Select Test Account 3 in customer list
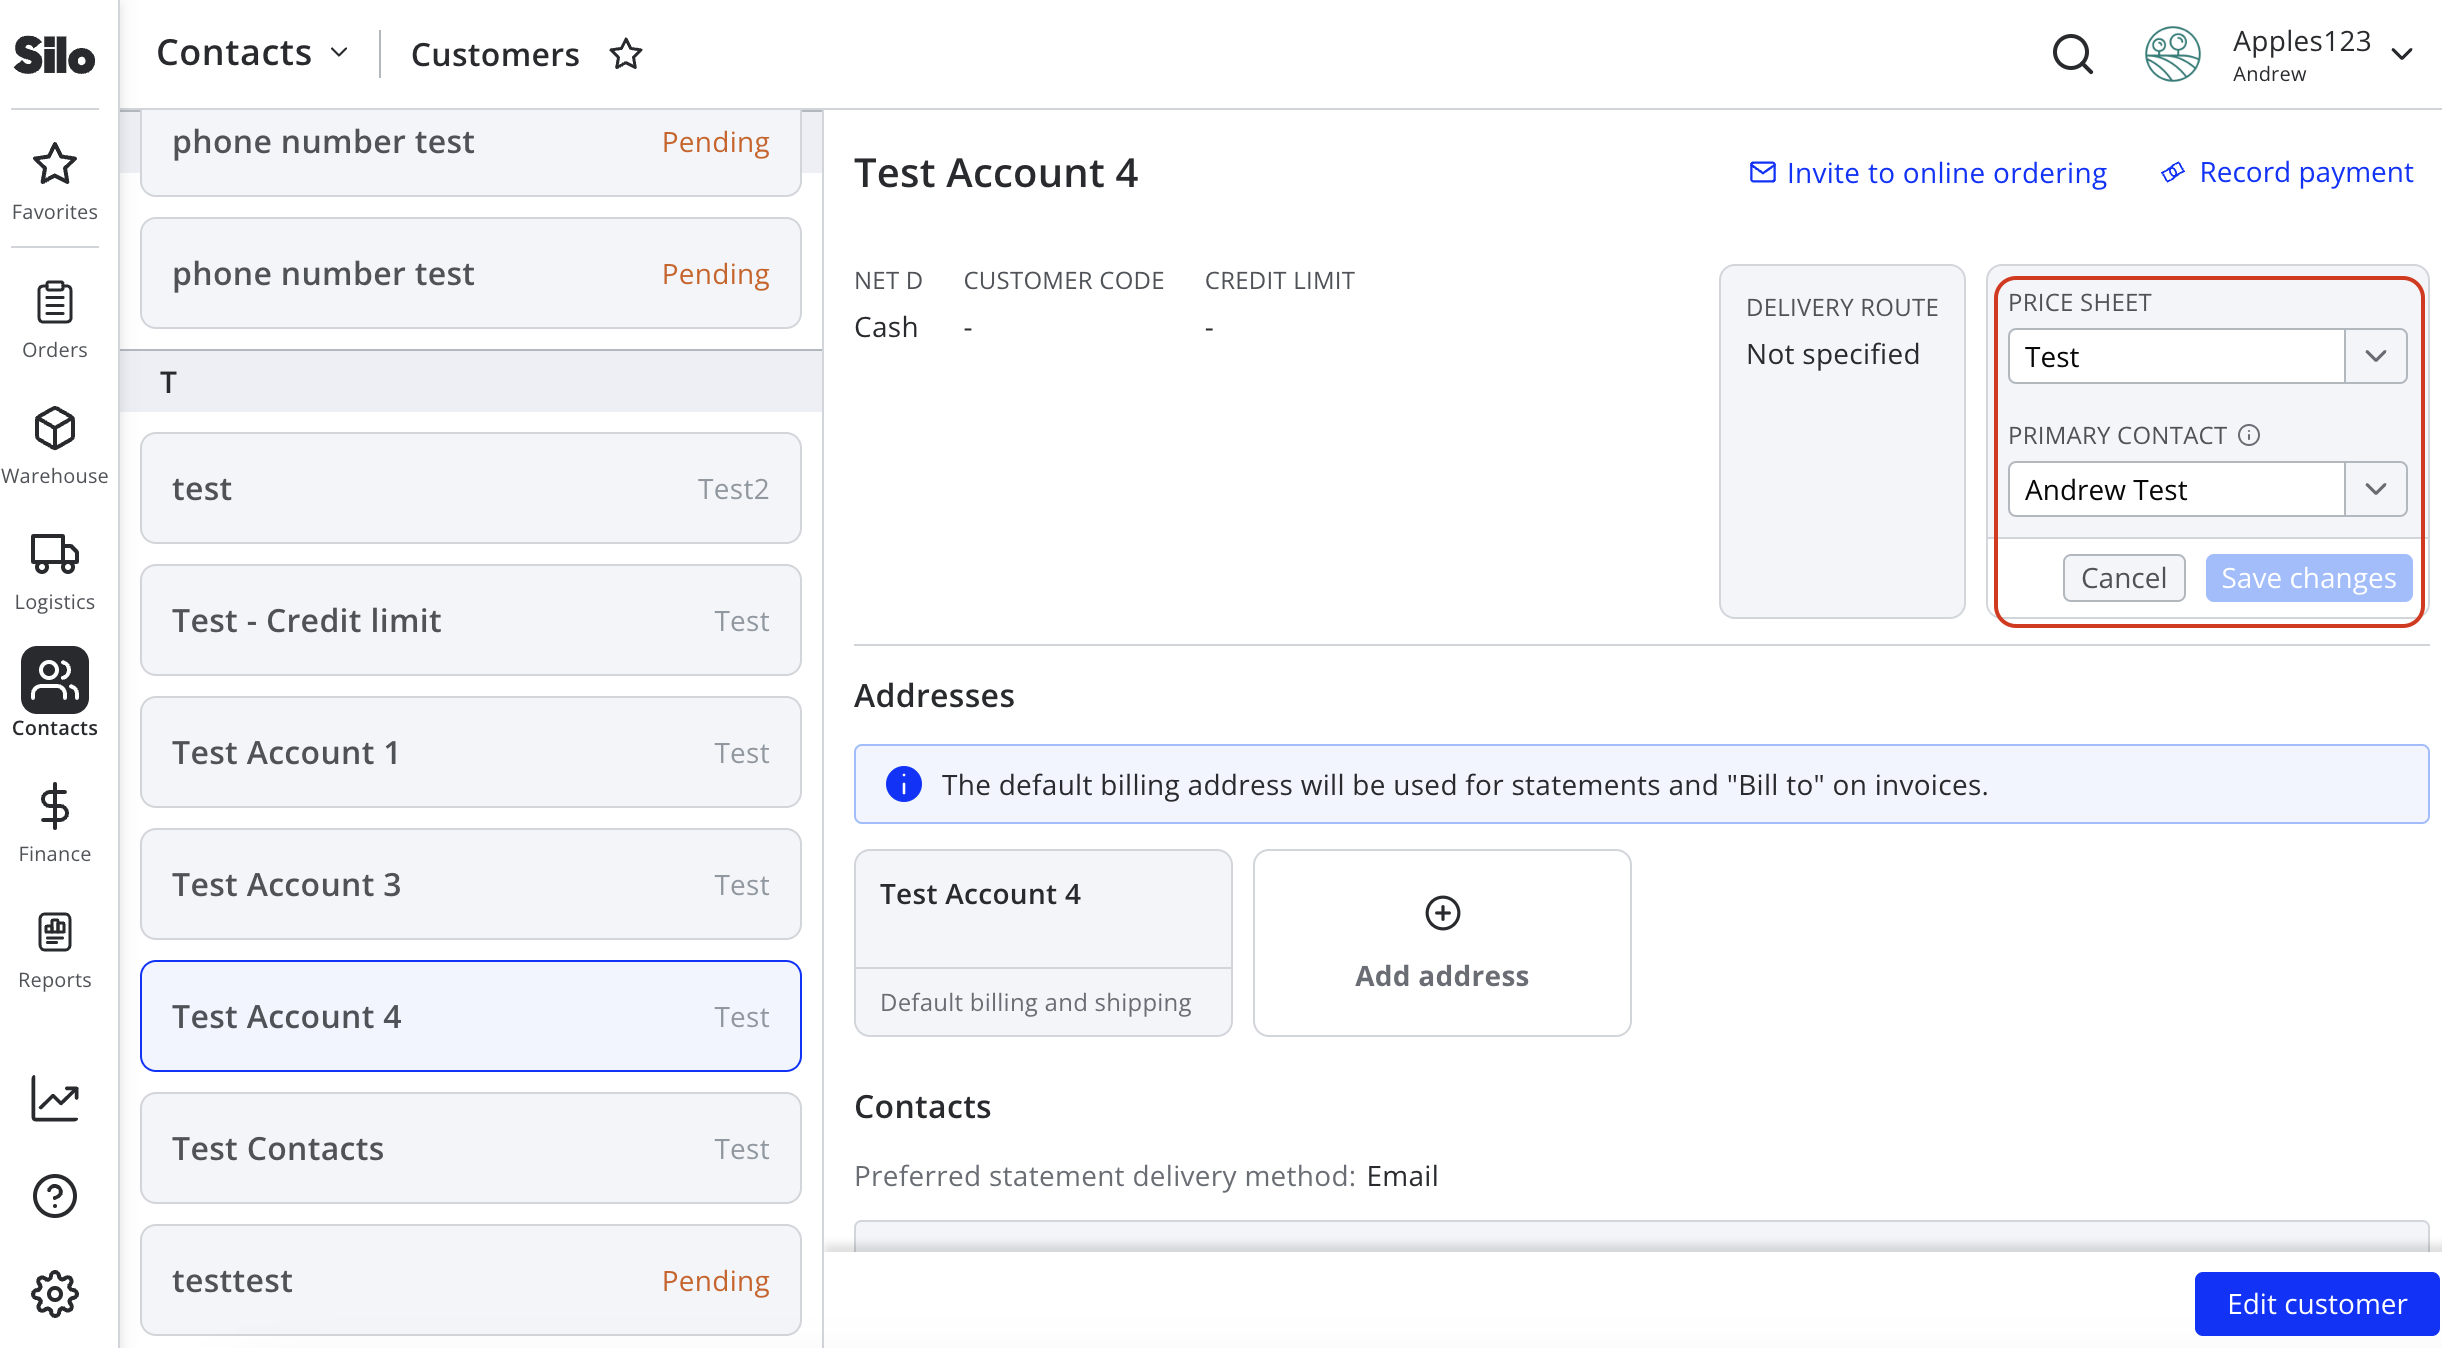This screenshot has width=2442, height=1348. 470,884
